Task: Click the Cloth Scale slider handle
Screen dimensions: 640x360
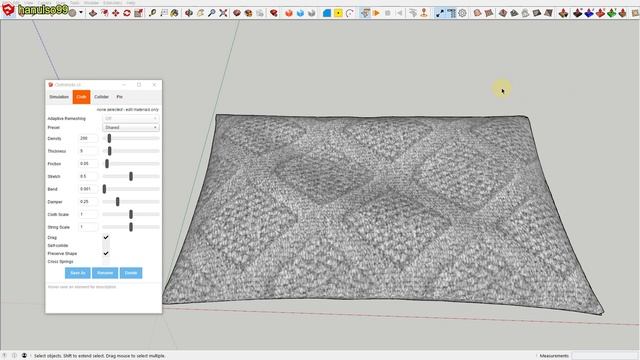Action: (x=131, y=214)
